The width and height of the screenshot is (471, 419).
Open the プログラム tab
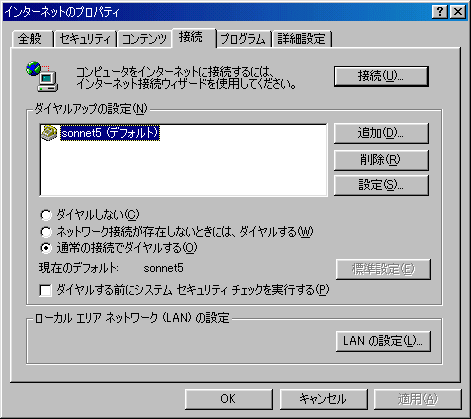coord(243,39)
